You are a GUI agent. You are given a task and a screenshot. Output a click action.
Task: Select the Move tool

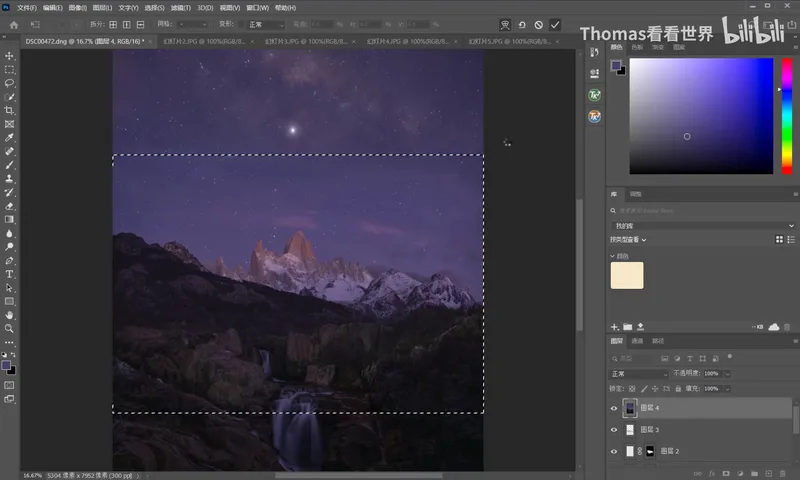[9, 56]
